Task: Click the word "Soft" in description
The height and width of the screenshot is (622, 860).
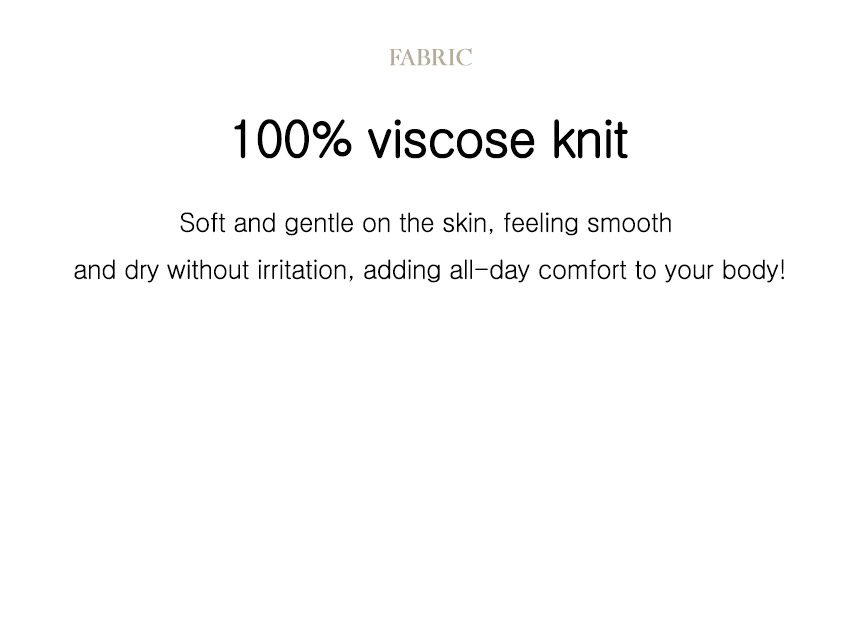Action: 202,224
